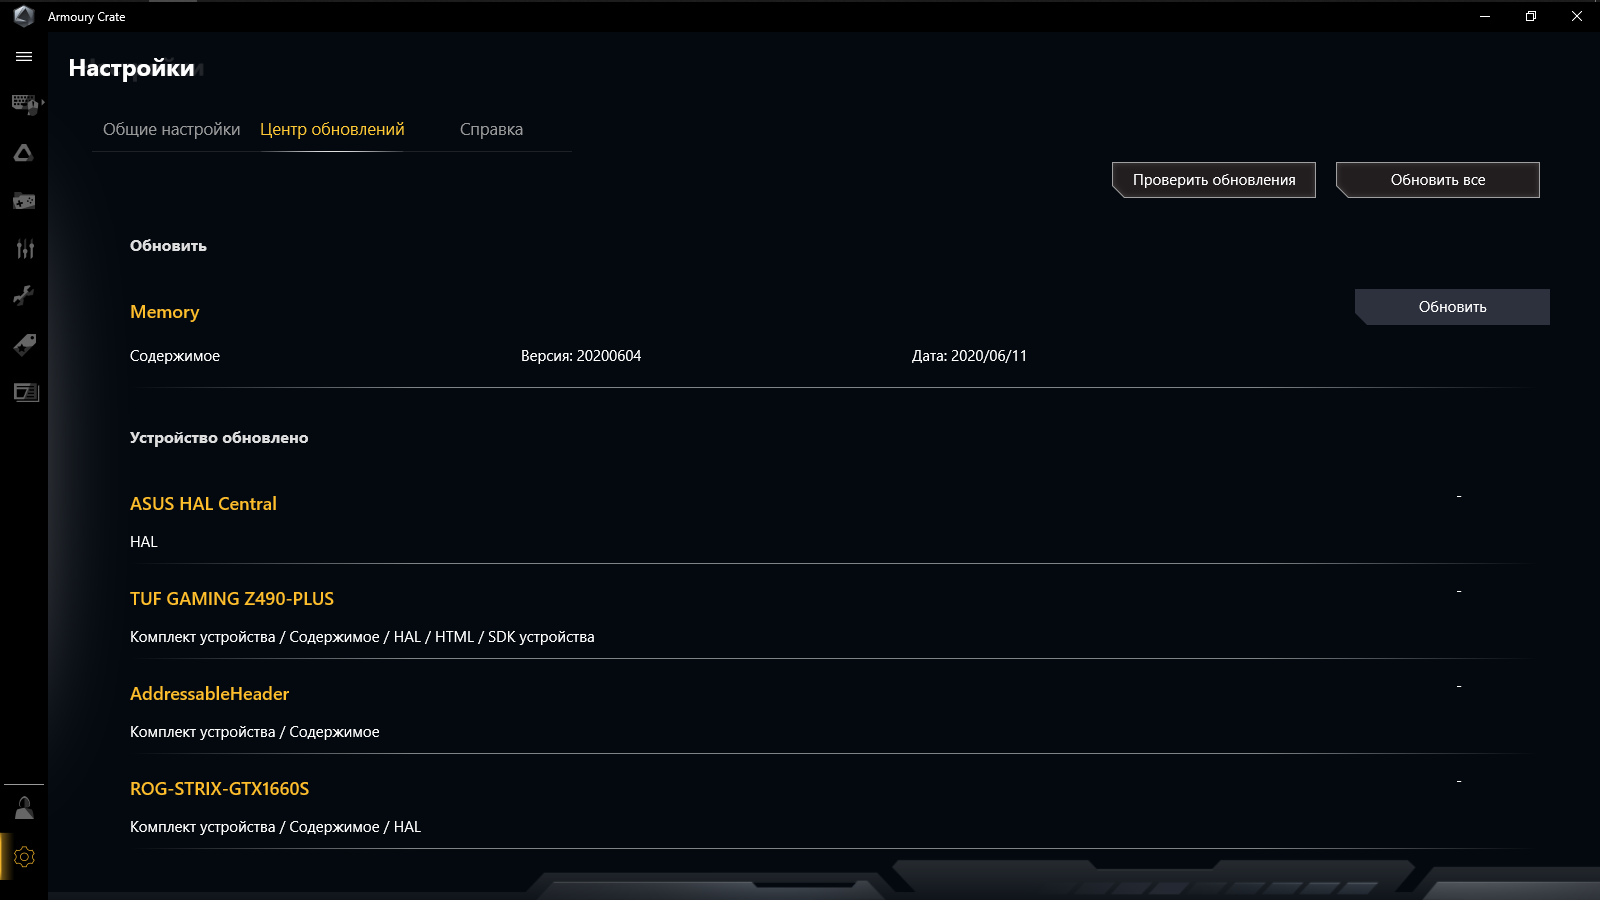
Task: Click component list under TUF GAMING Z490-PLUS
Action: (x=362, y=637)
